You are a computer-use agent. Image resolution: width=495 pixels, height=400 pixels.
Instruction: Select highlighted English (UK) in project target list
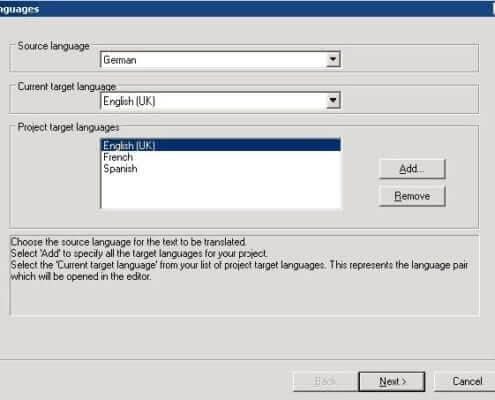click(221, 145)
